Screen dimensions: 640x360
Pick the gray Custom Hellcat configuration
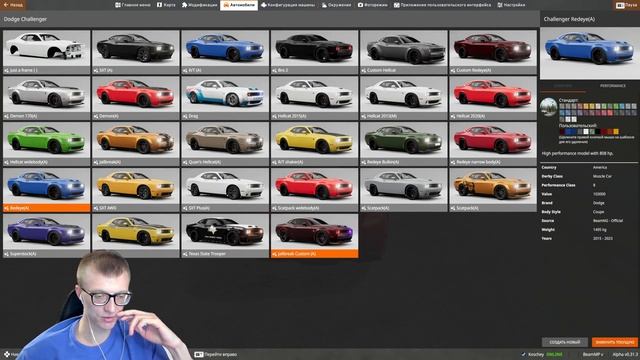pos(404,52)
